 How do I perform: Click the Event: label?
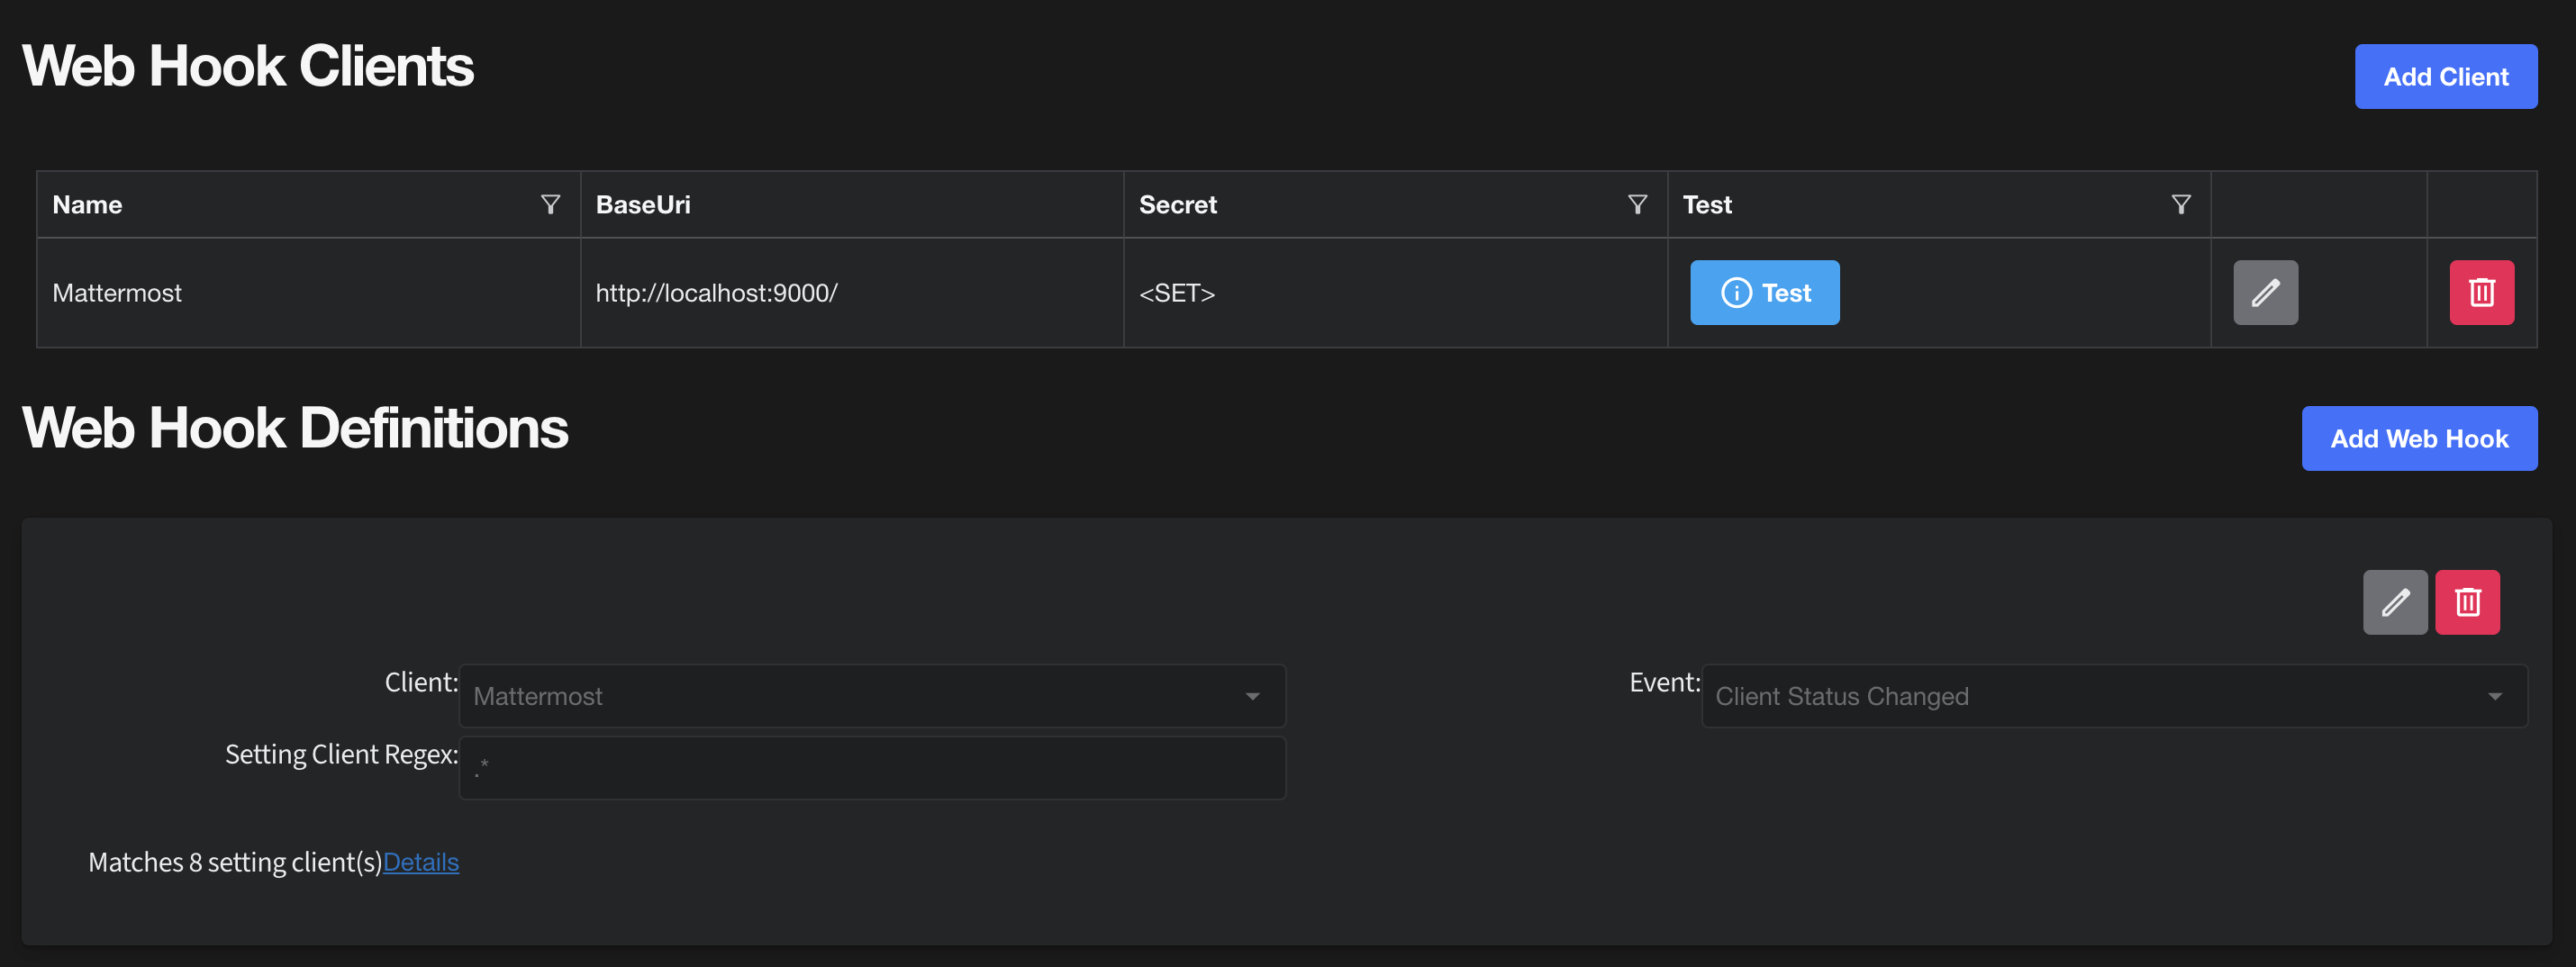pos(1665,682)
